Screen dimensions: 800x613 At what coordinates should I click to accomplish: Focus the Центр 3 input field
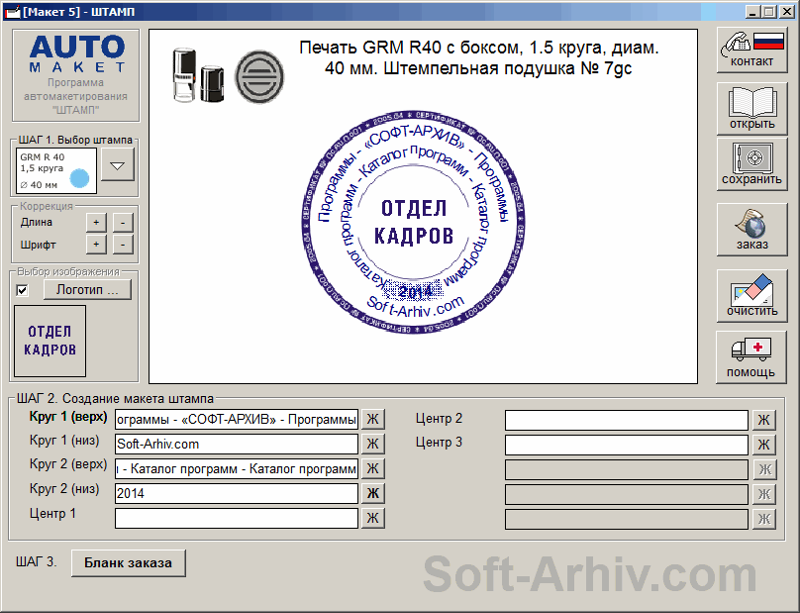627,445
